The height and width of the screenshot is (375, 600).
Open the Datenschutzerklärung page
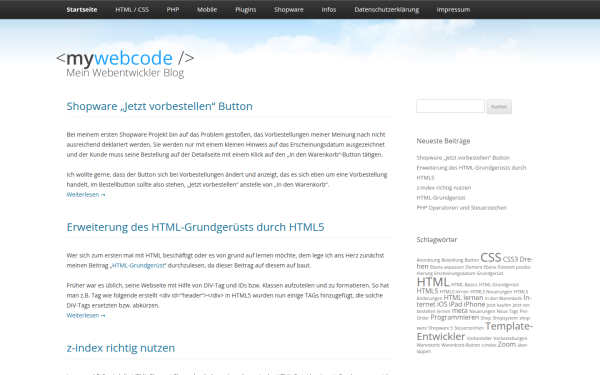(x=386, y=10)
